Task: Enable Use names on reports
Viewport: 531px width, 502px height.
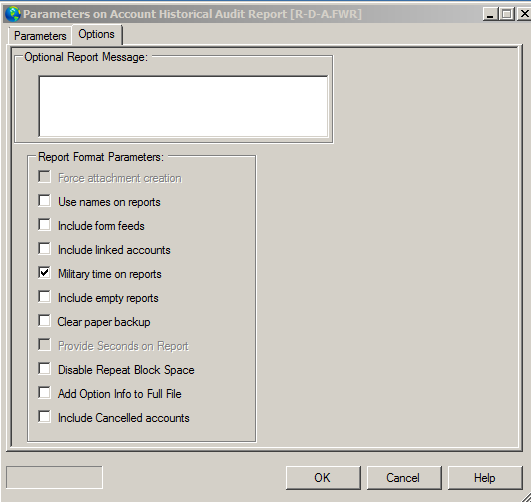Action: click(x=44, y=201)
